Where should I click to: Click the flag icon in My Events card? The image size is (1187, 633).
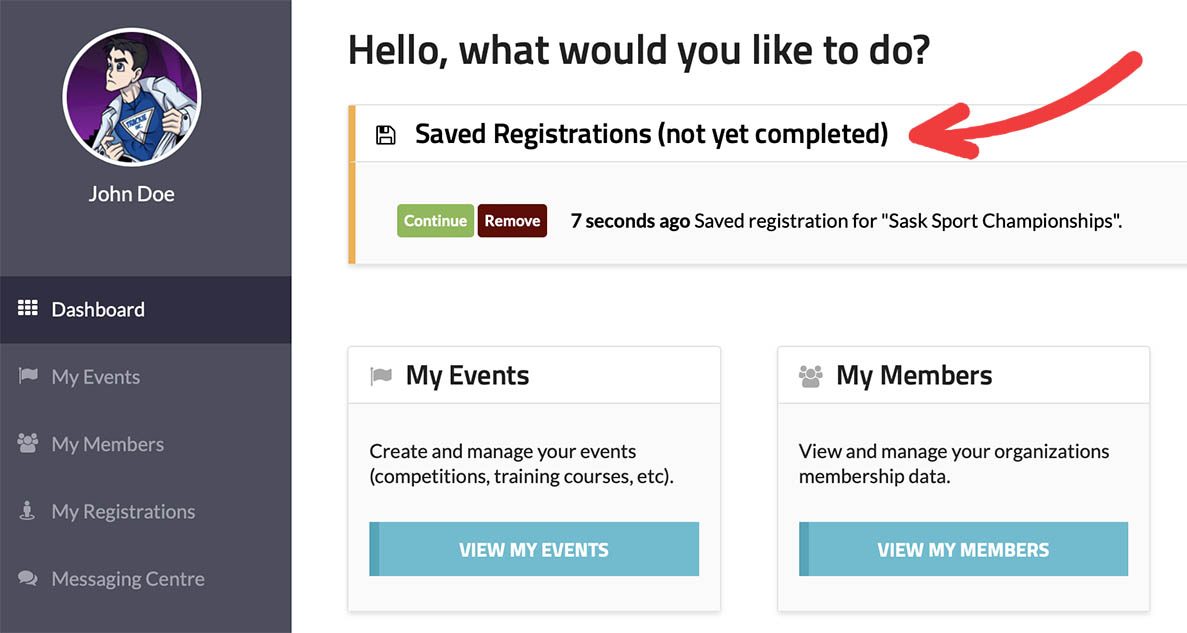coord(380,376)
